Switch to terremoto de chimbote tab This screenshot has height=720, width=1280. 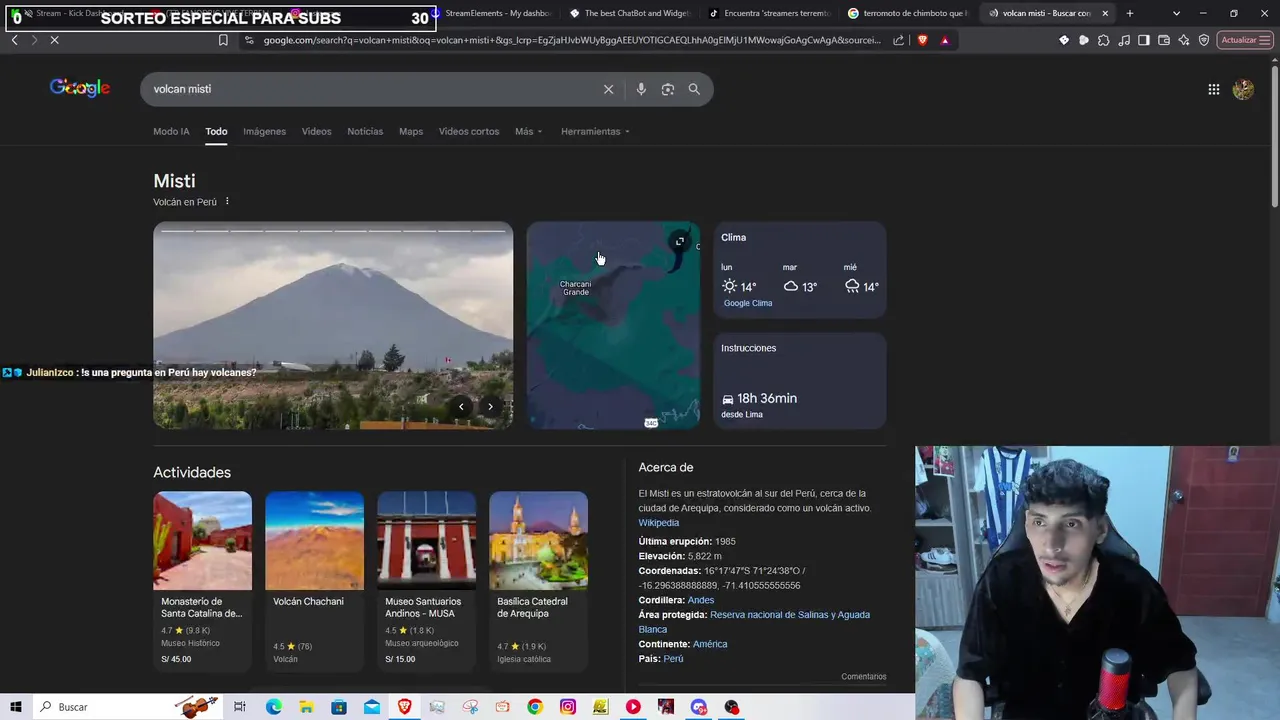coord(907,13)
